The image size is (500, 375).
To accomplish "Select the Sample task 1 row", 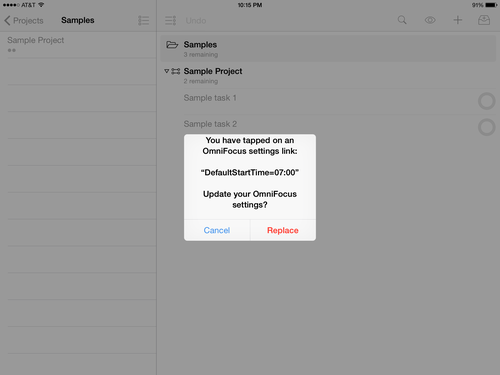I will [328, 102].
